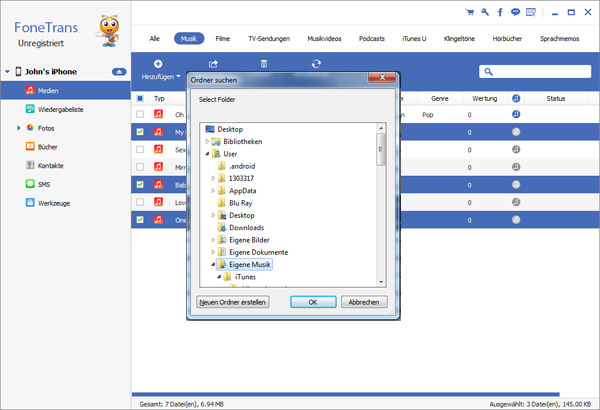Click the eject icon beside John's iPhone
600x410 pixels.
point(119,72)
